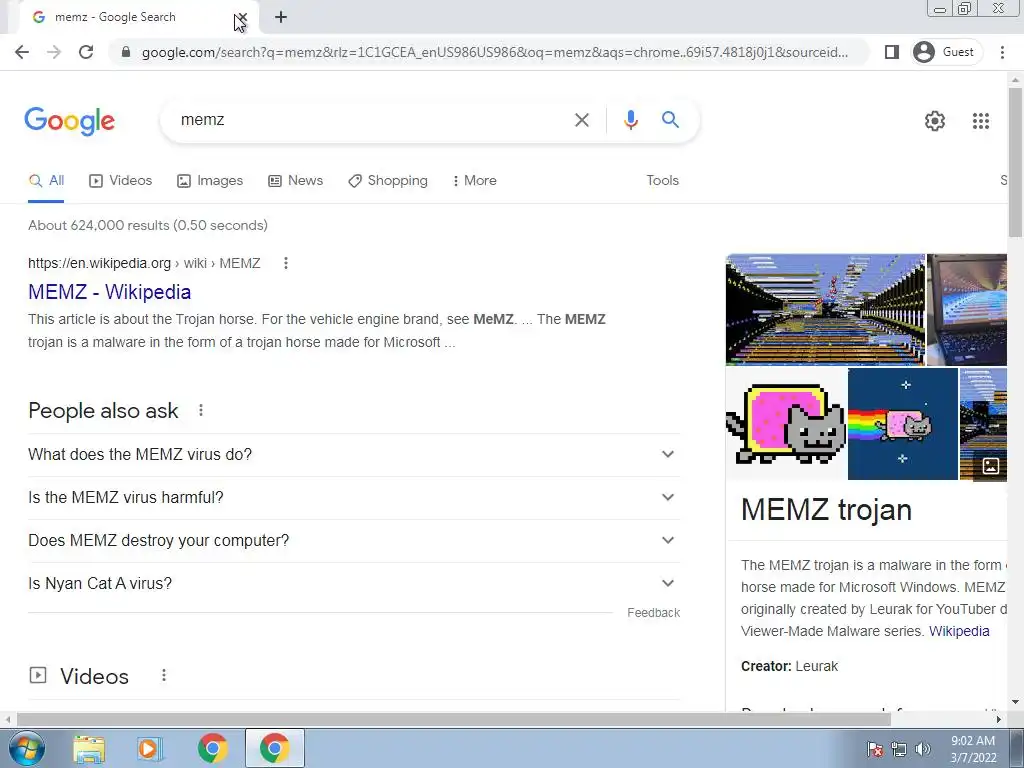
Task: Open Chrome three-dot menu
Action: click(1002, 52)
